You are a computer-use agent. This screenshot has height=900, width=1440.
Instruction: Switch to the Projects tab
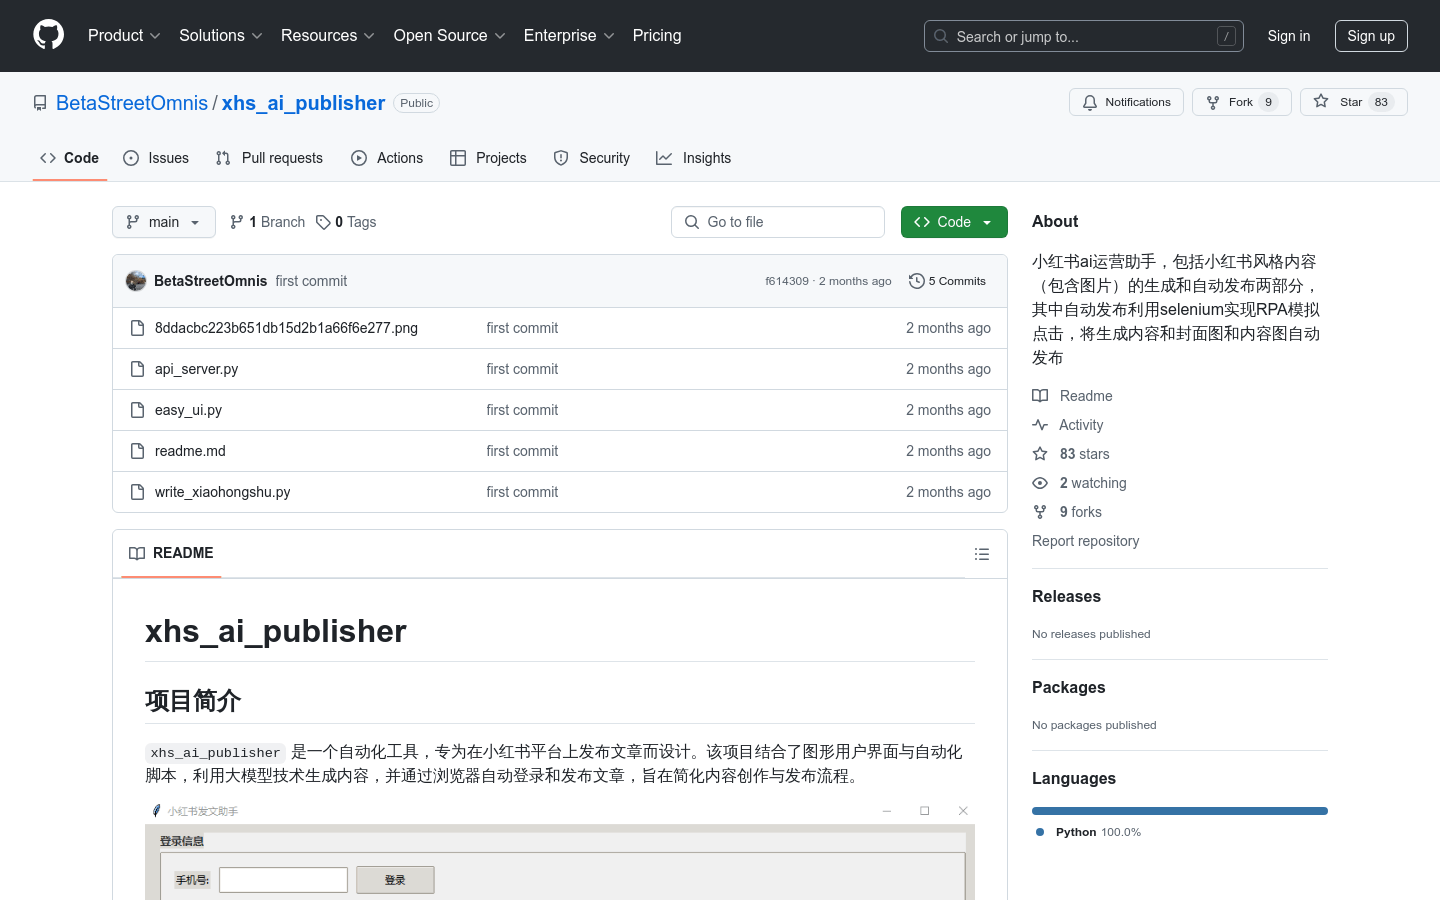coord(488,158)
